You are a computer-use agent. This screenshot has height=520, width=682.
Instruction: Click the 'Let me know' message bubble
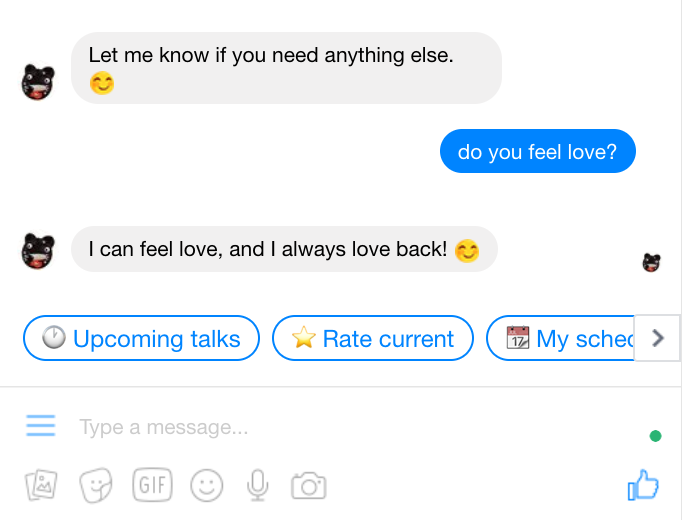(x=286, y=68)
